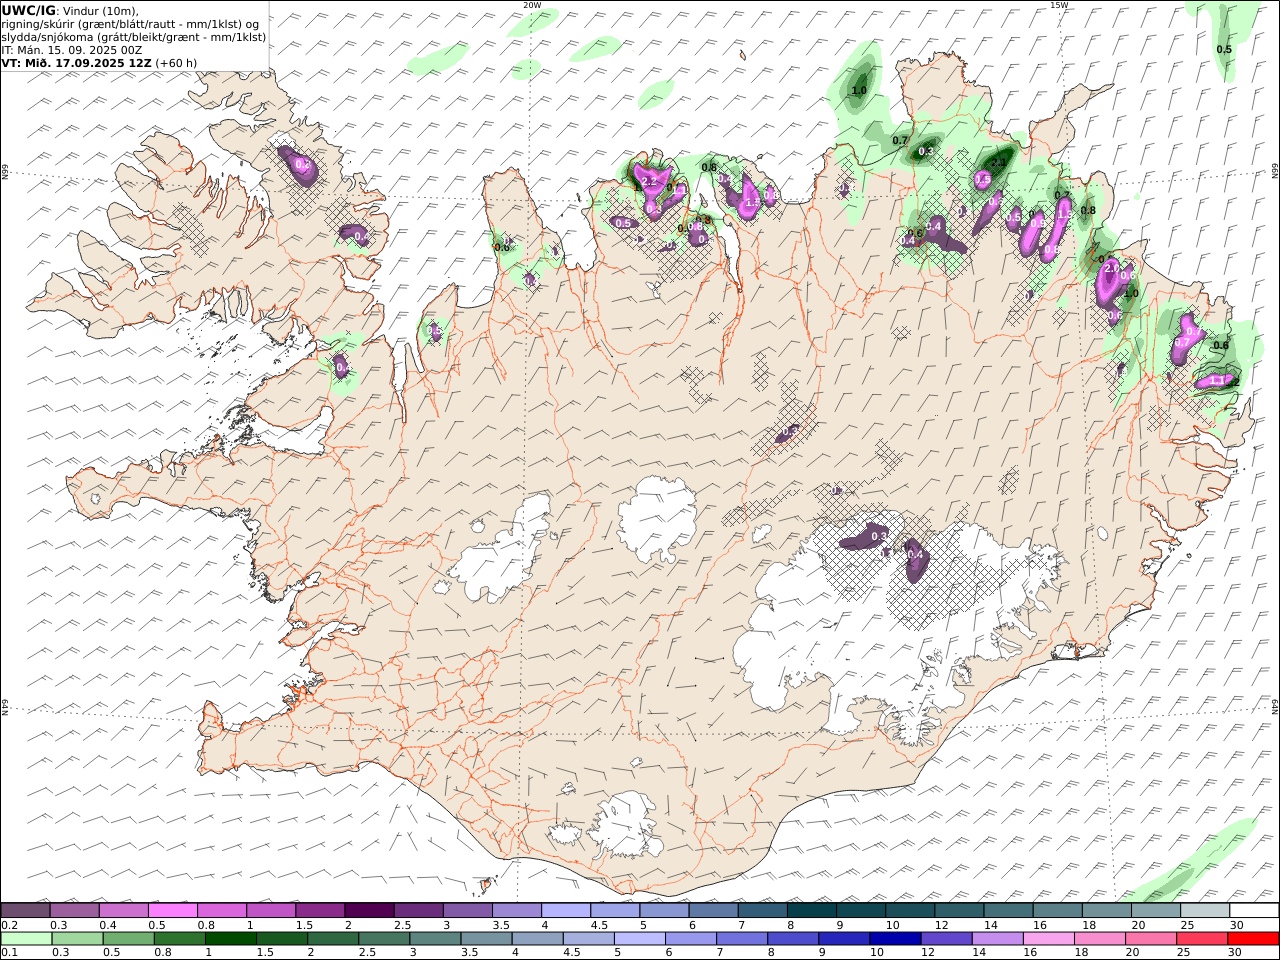
Task: Select the snow-scale swatch between 25 and 30
Action: point(1205,910)
